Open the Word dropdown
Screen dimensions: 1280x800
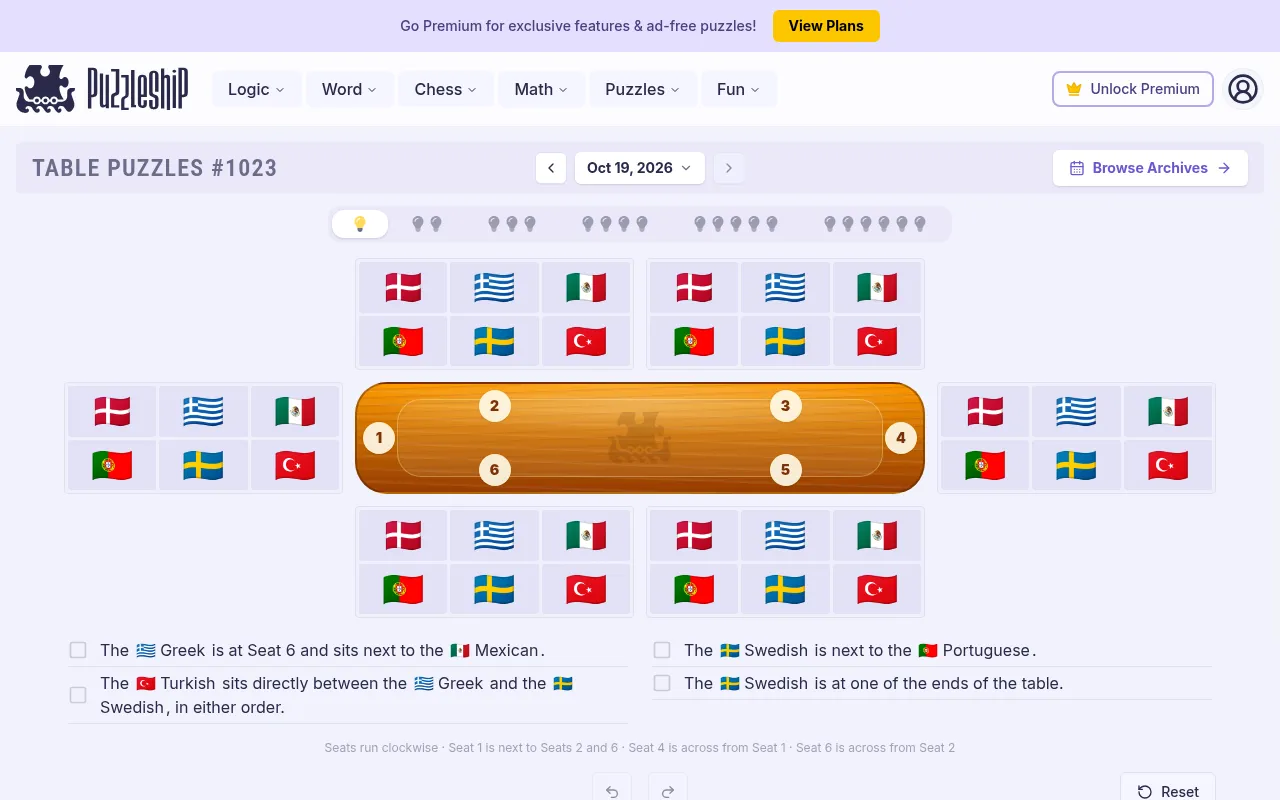point(350,89)
